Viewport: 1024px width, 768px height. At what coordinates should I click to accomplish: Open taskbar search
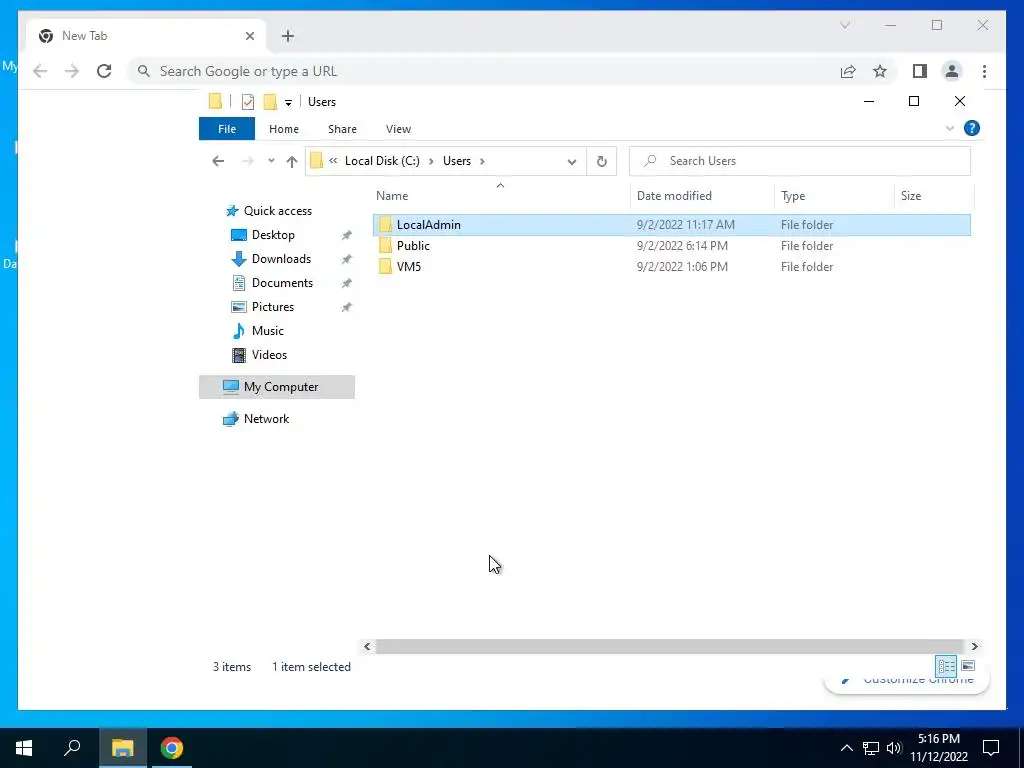(72, 747)
